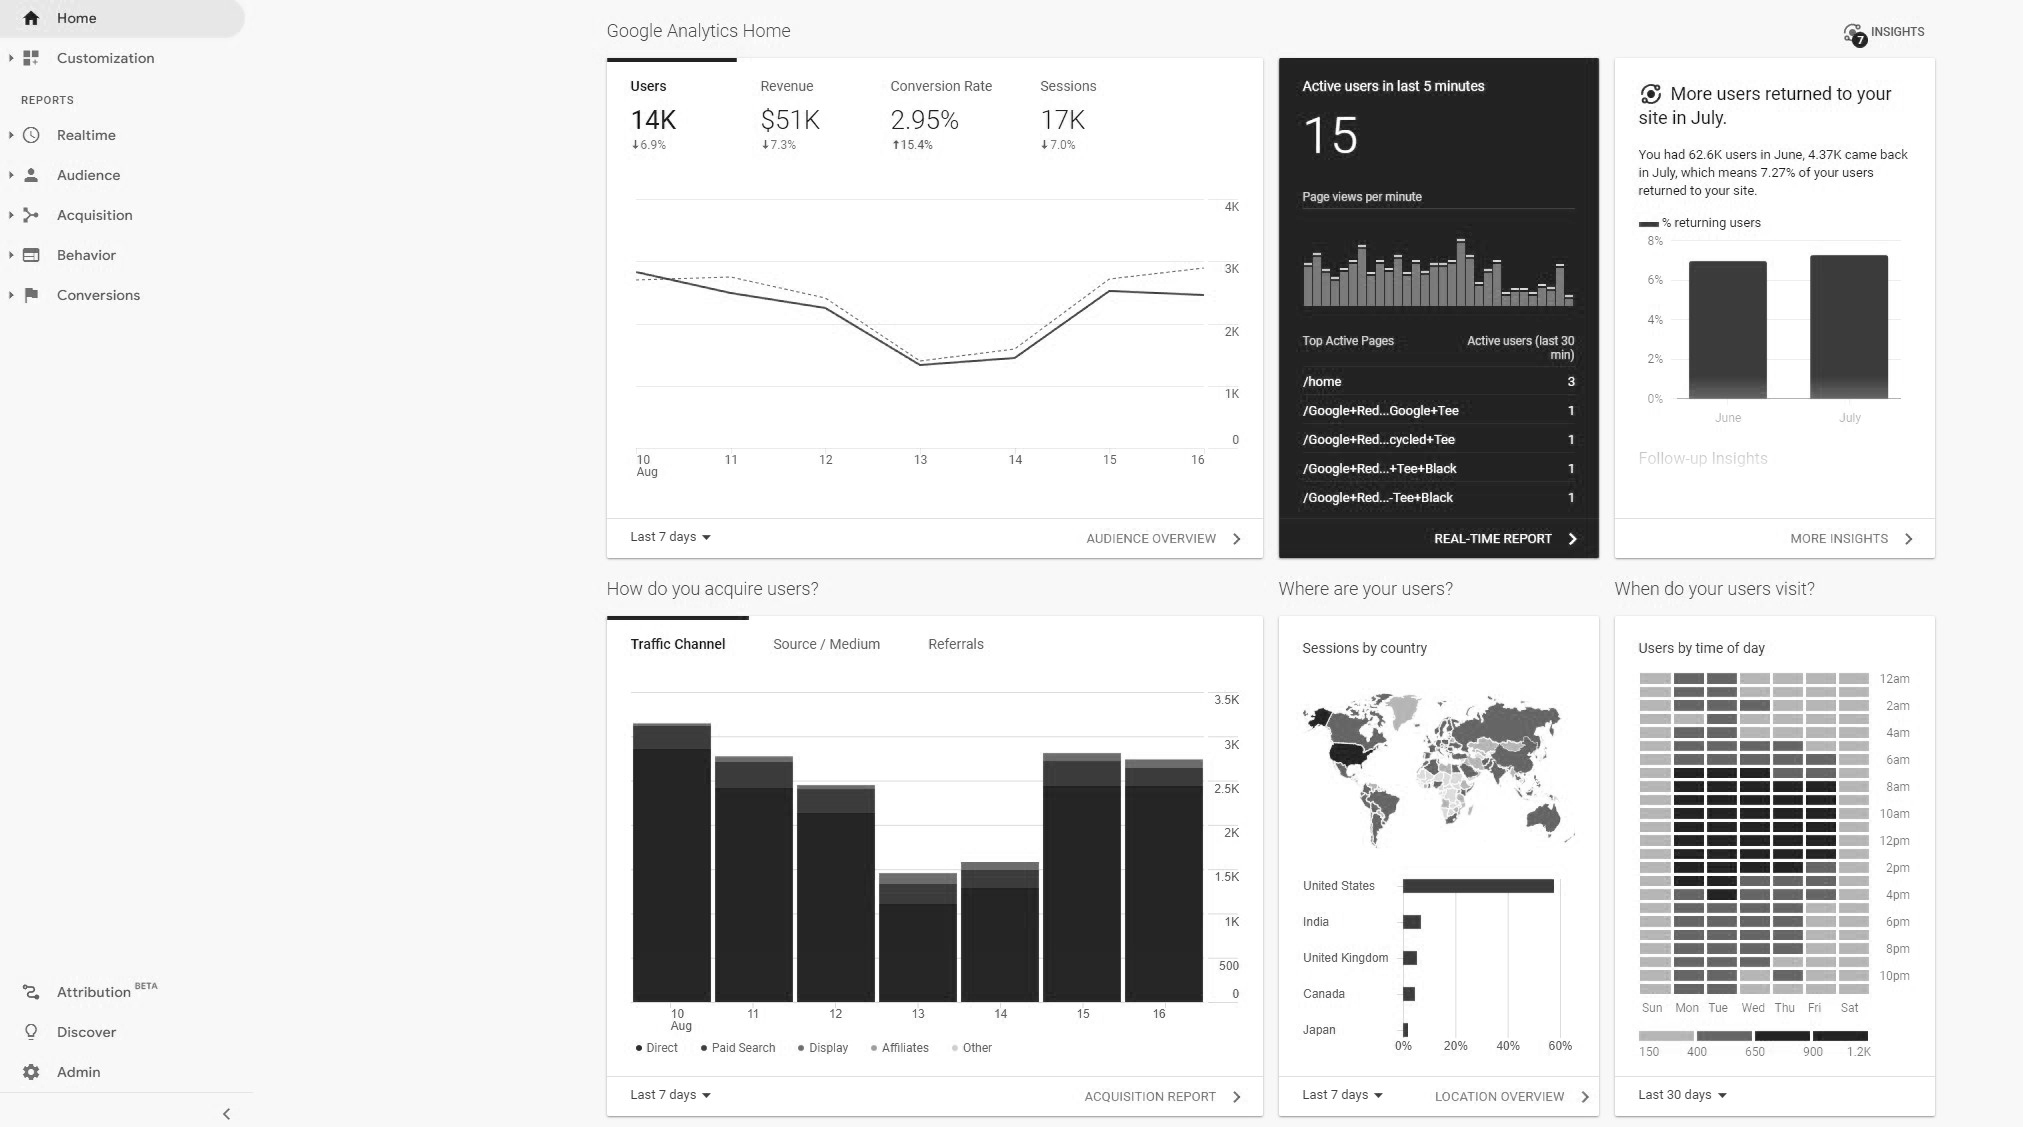Open the Audience Overview link

tap(1151, 539)
